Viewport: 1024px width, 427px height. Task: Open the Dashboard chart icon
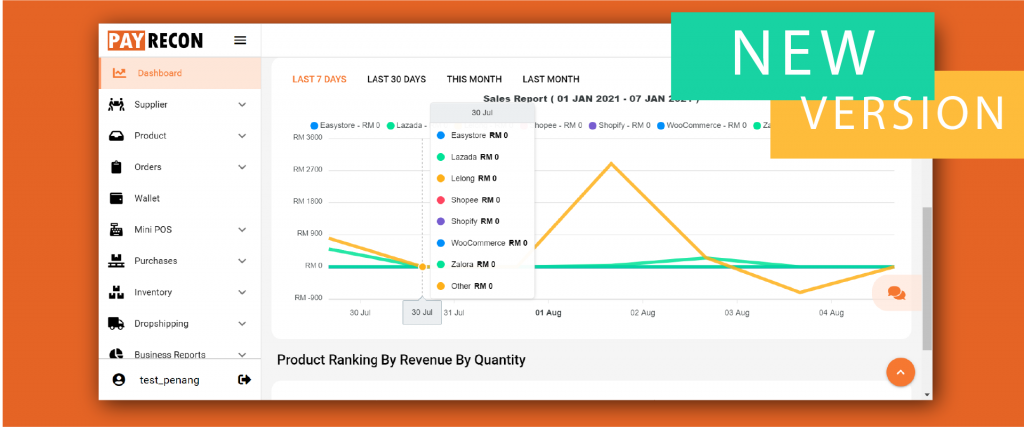(119, 73)
